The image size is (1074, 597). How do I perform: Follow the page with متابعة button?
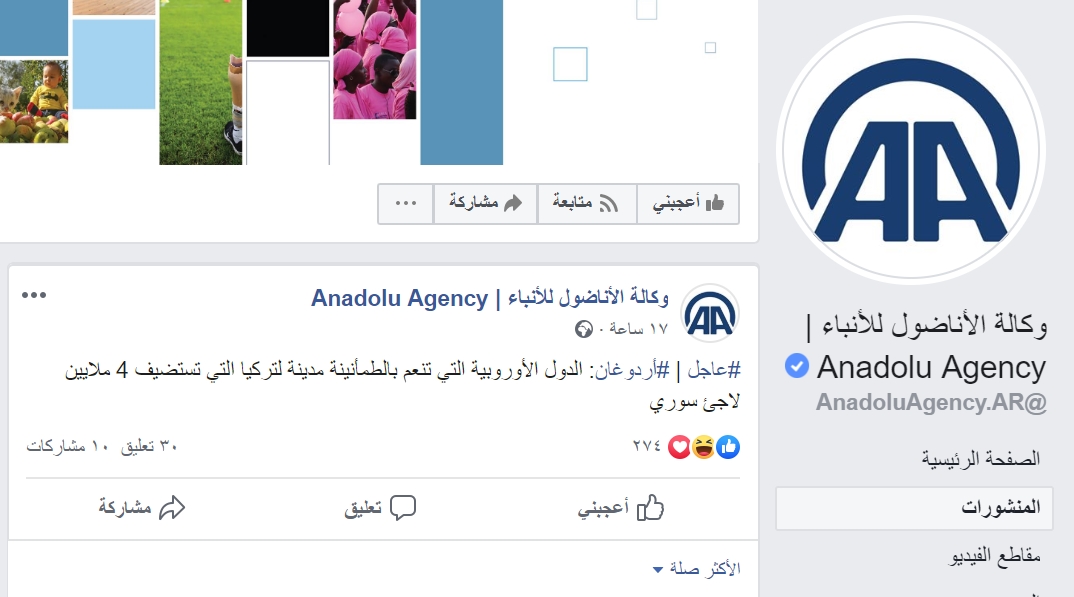pos(587,203)
